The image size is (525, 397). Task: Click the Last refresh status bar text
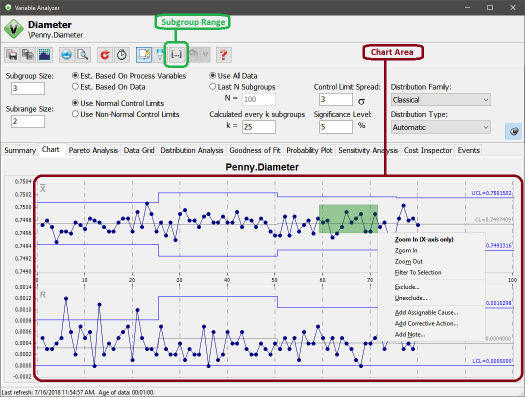78,392
